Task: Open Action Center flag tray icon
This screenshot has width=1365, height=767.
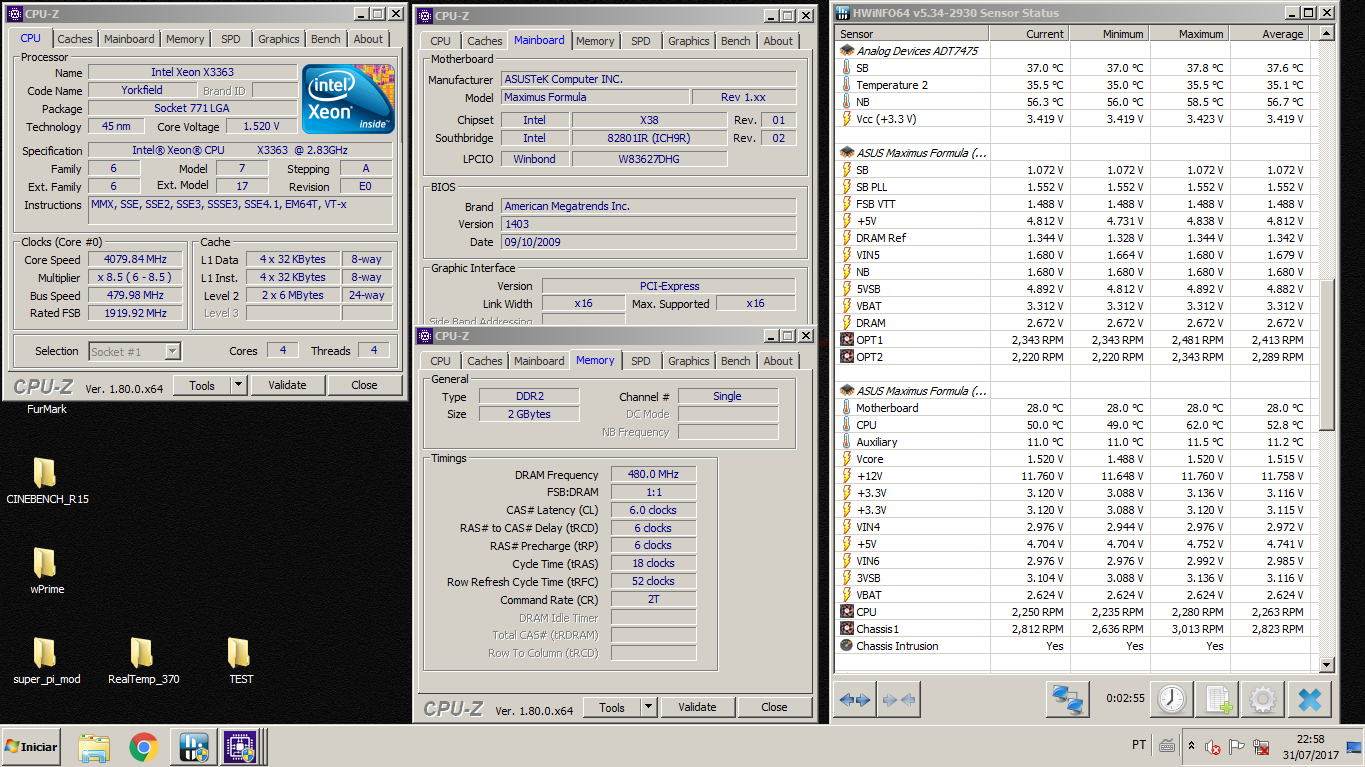Action: tap(1236, 746)
